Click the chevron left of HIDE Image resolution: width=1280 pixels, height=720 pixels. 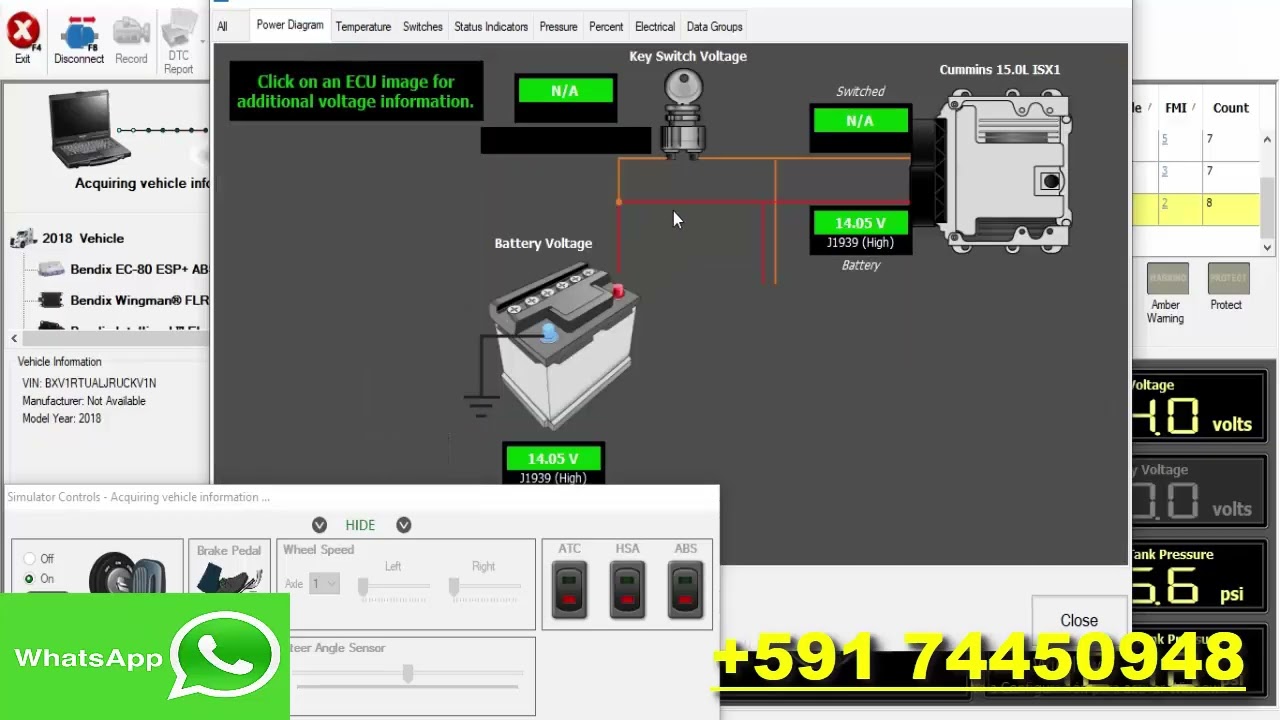(x=319, y=525)
